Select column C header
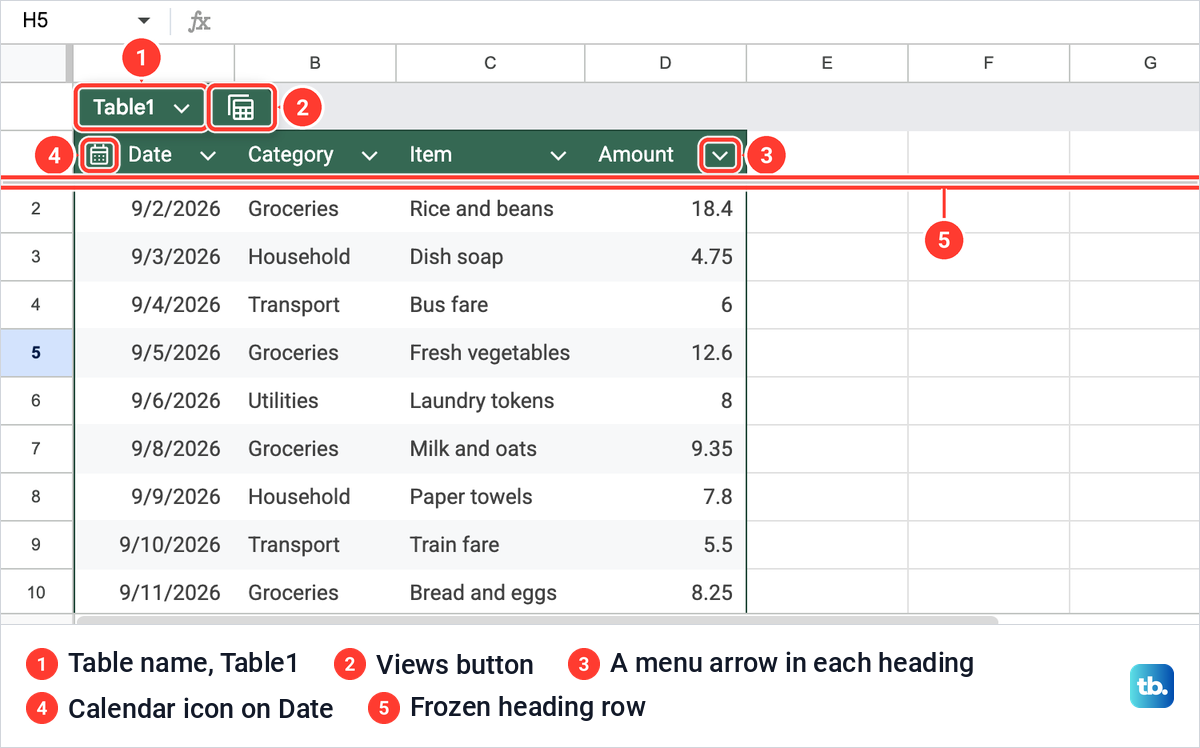1200x748 pixels. (x=490, y=63)
